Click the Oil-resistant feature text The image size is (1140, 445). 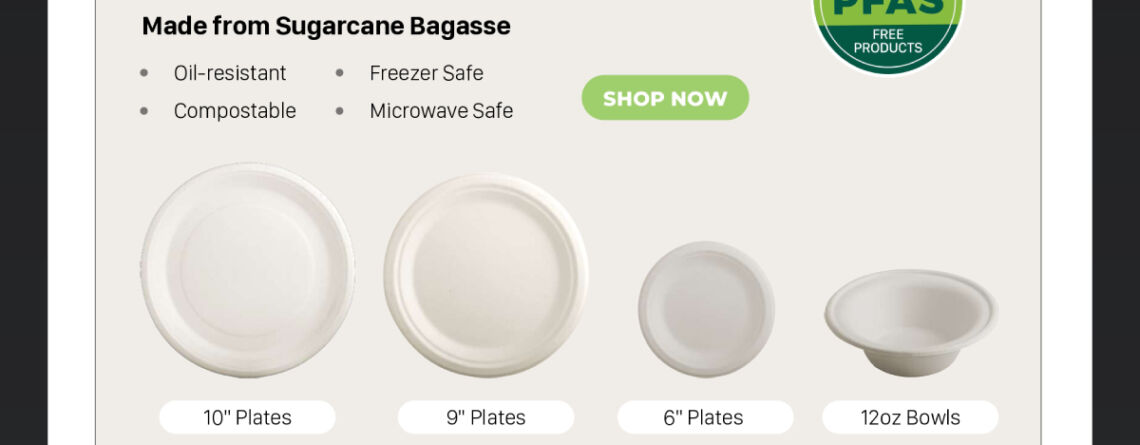[230, 73]
